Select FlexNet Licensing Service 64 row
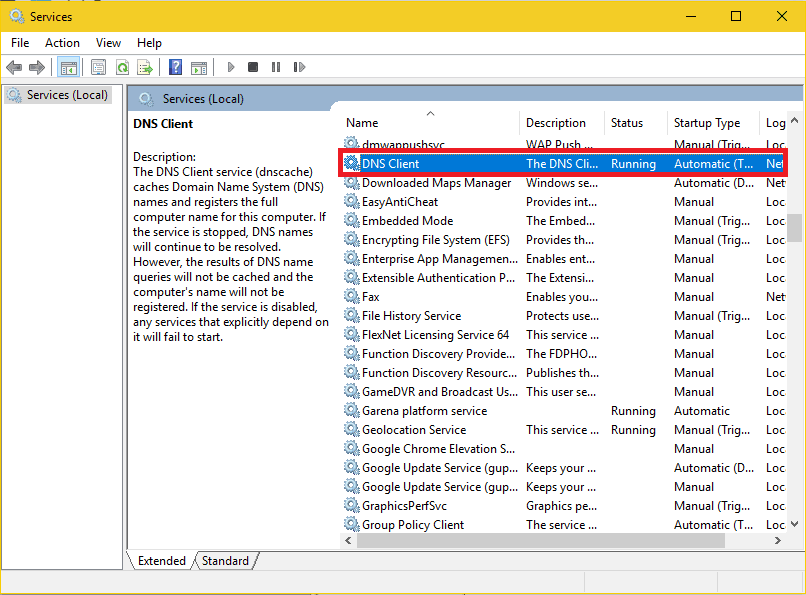 pos(564,334)
